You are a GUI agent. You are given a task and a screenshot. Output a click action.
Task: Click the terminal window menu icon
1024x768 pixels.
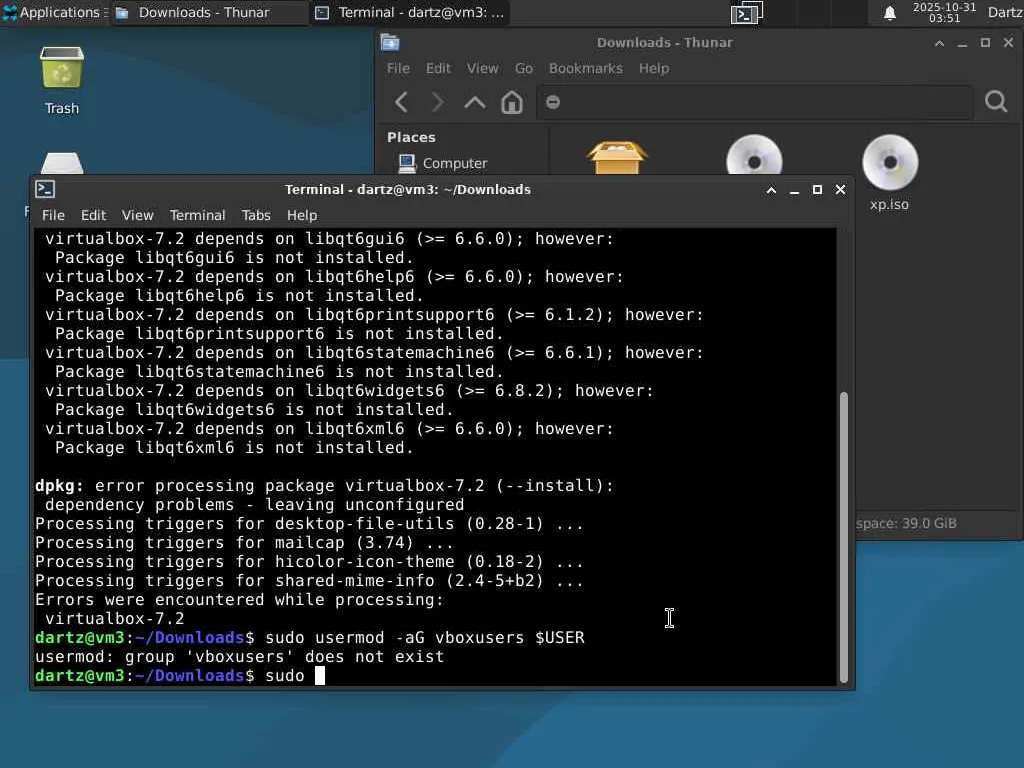click(x=44, y=189)
